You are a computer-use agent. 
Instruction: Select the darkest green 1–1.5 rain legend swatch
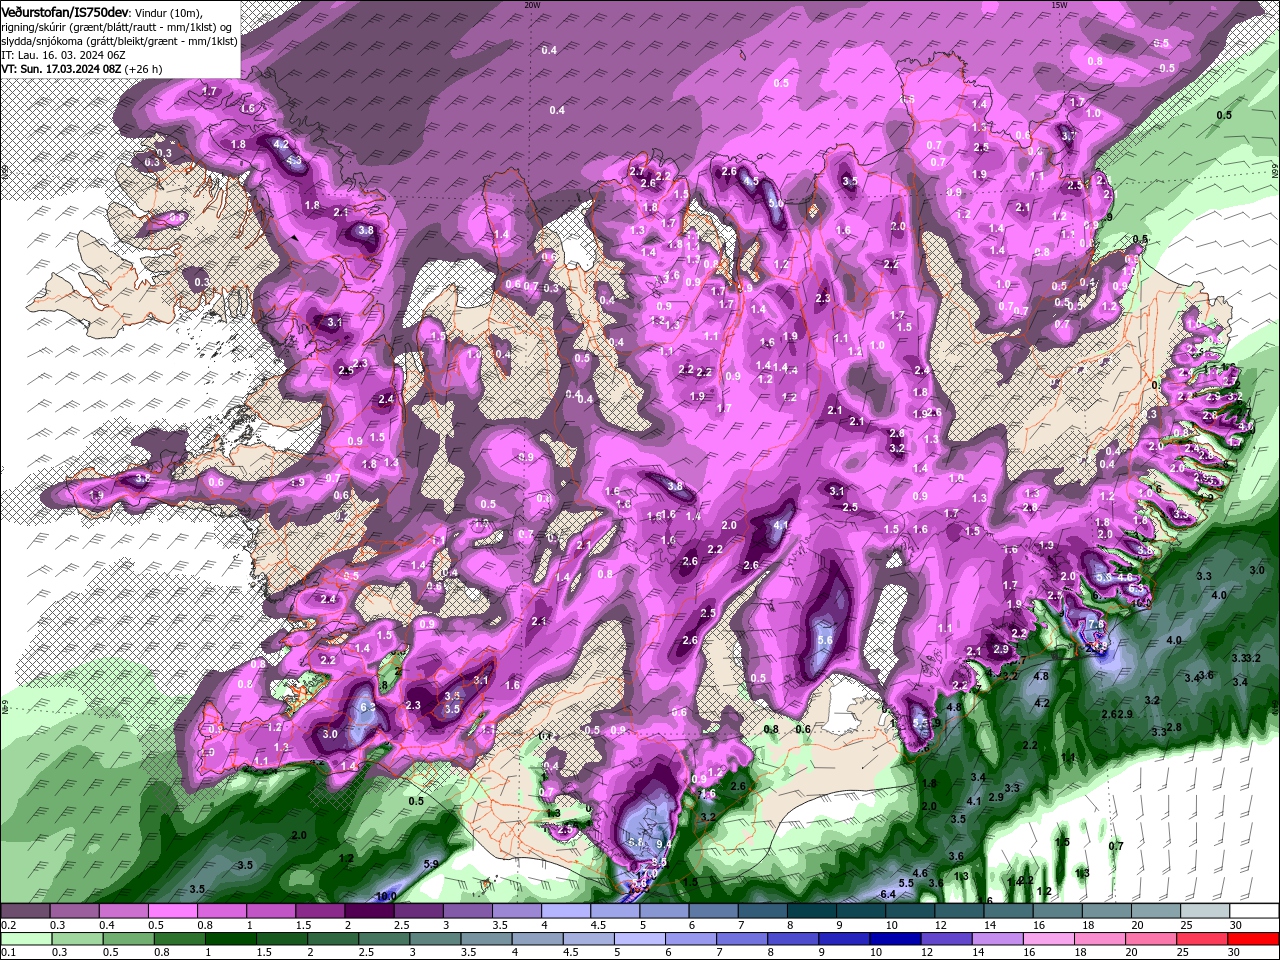click(x=233, y=939)
